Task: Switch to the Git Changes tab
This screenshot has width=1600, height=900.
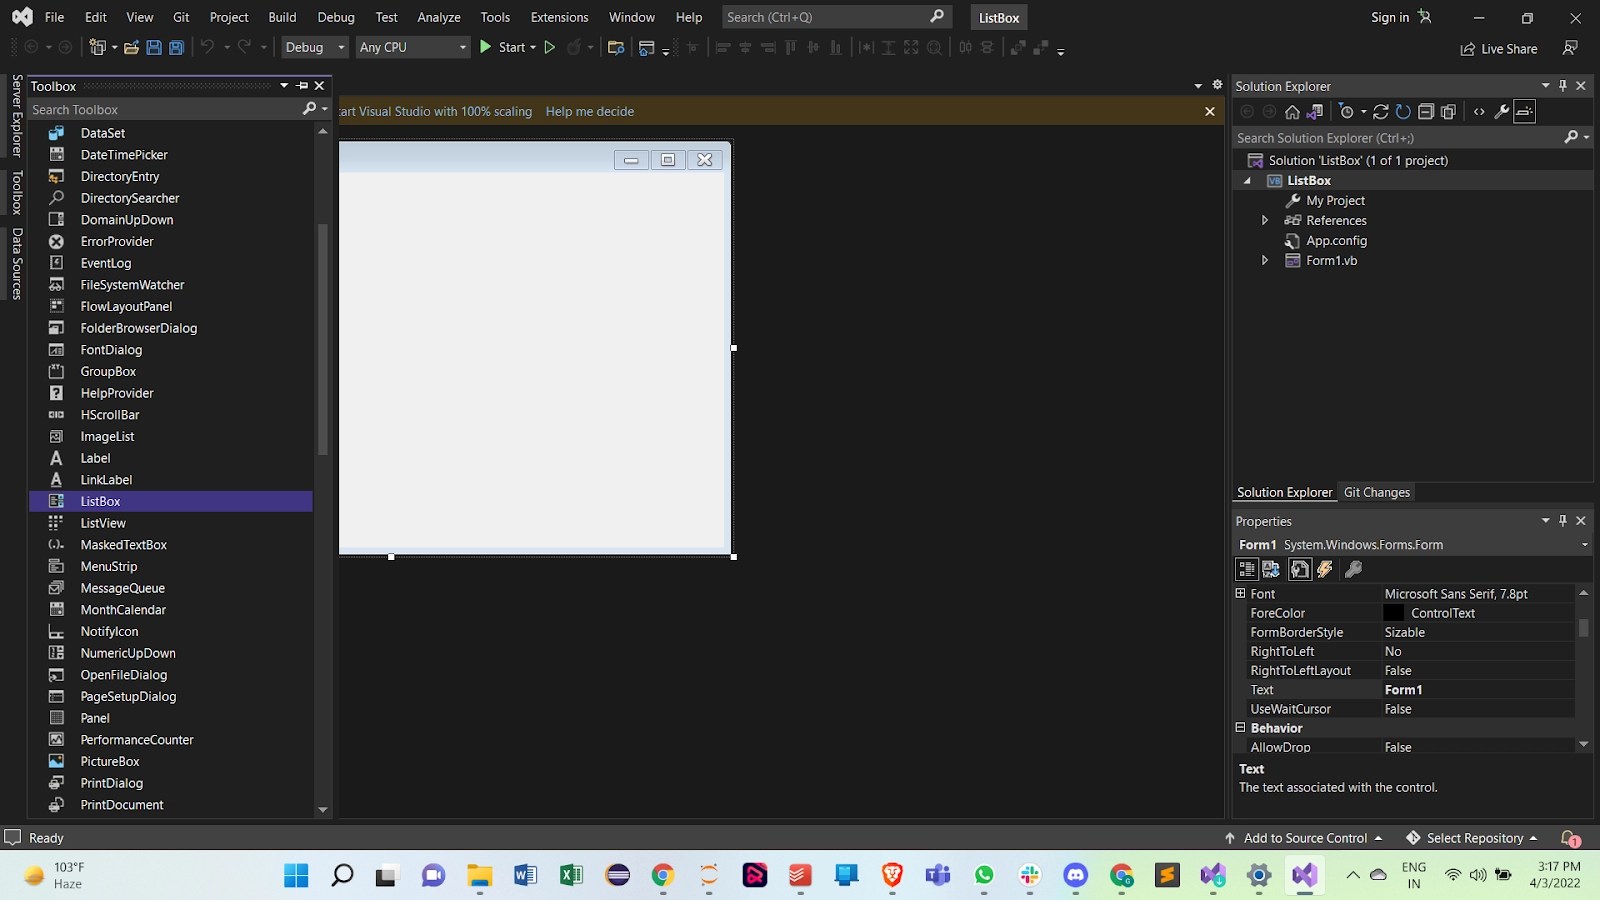Action: pyautogui.click(x=1377, y=492)
